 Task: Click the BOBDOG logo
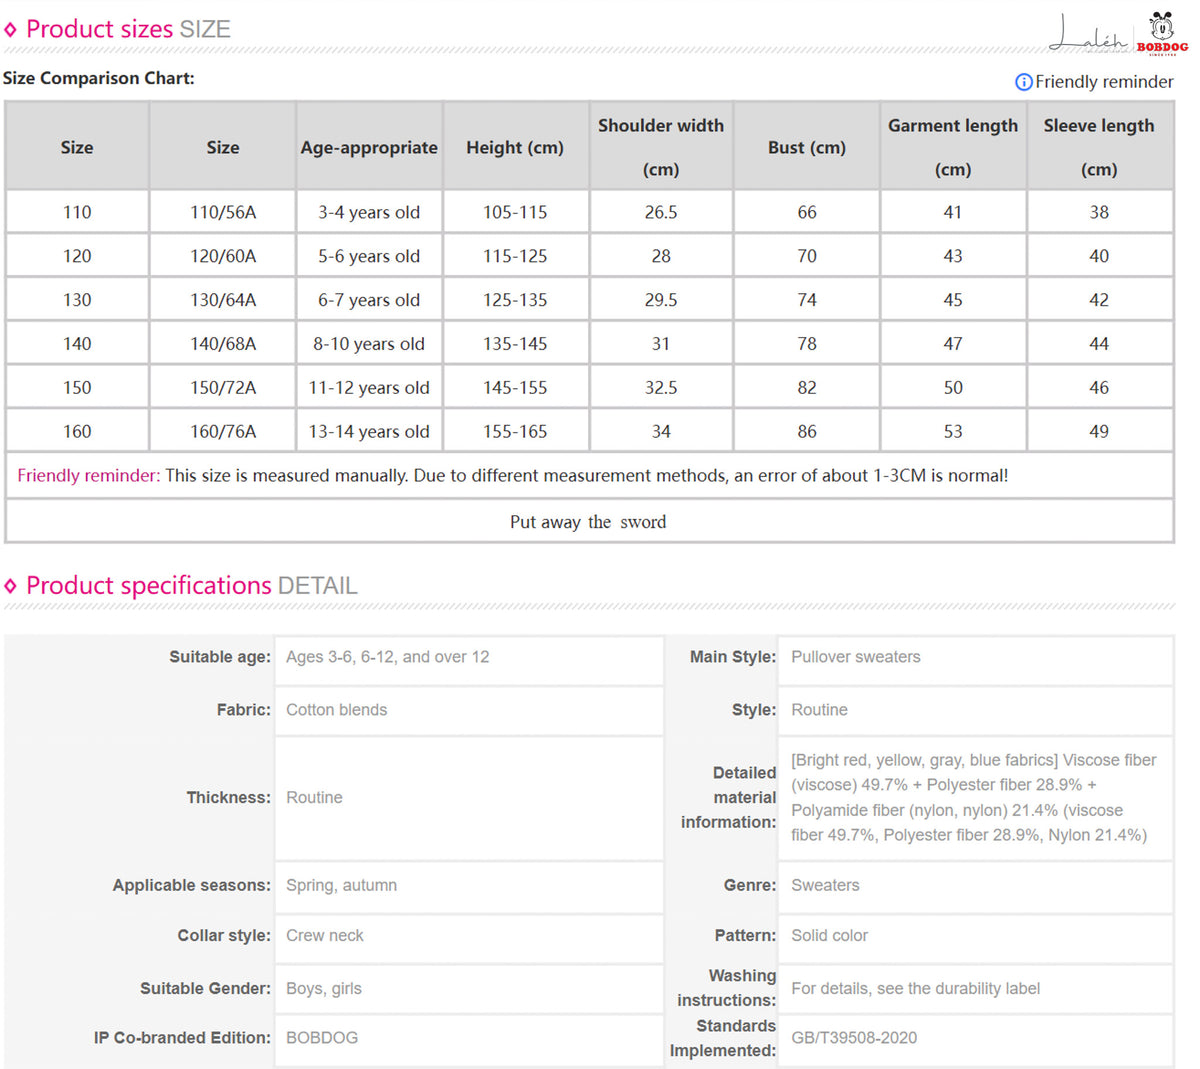1162,32
